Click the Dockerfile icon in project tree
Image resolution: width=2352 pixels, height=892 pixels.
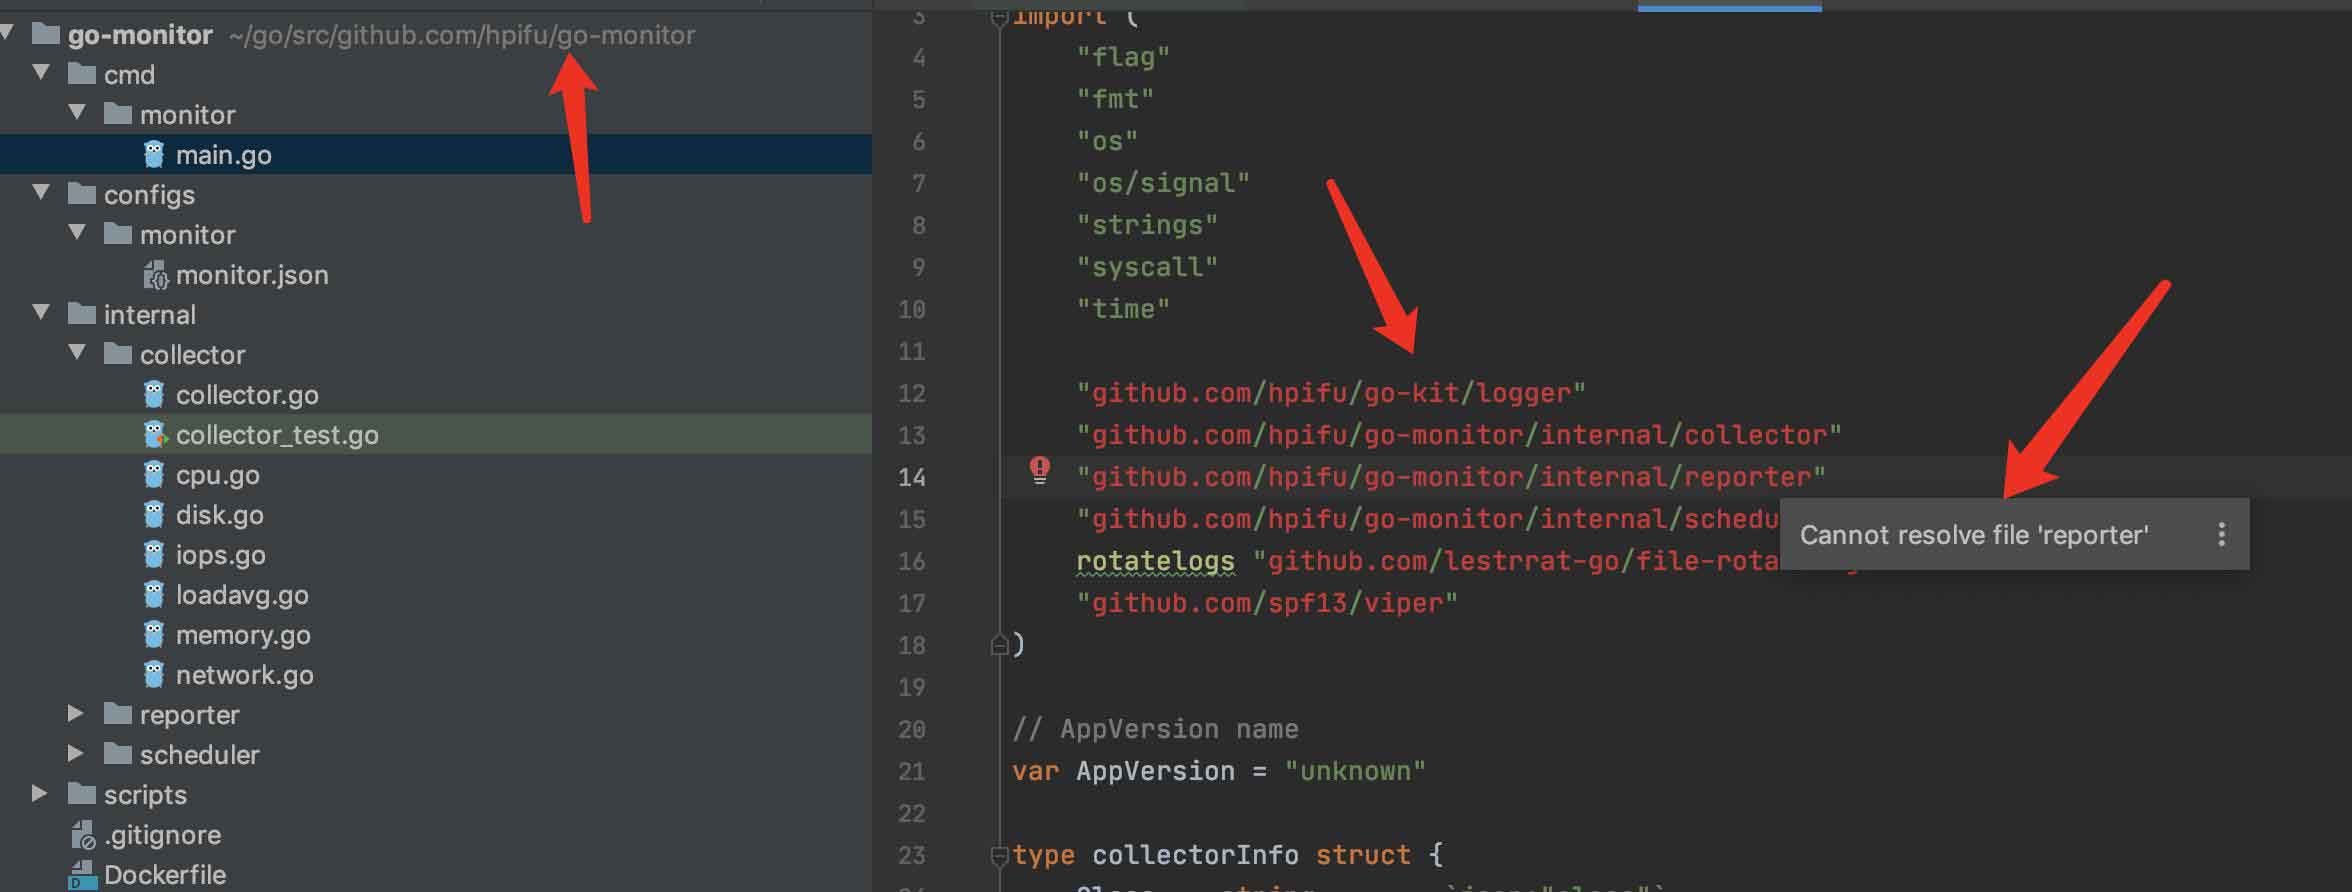[x=82, y=875]
